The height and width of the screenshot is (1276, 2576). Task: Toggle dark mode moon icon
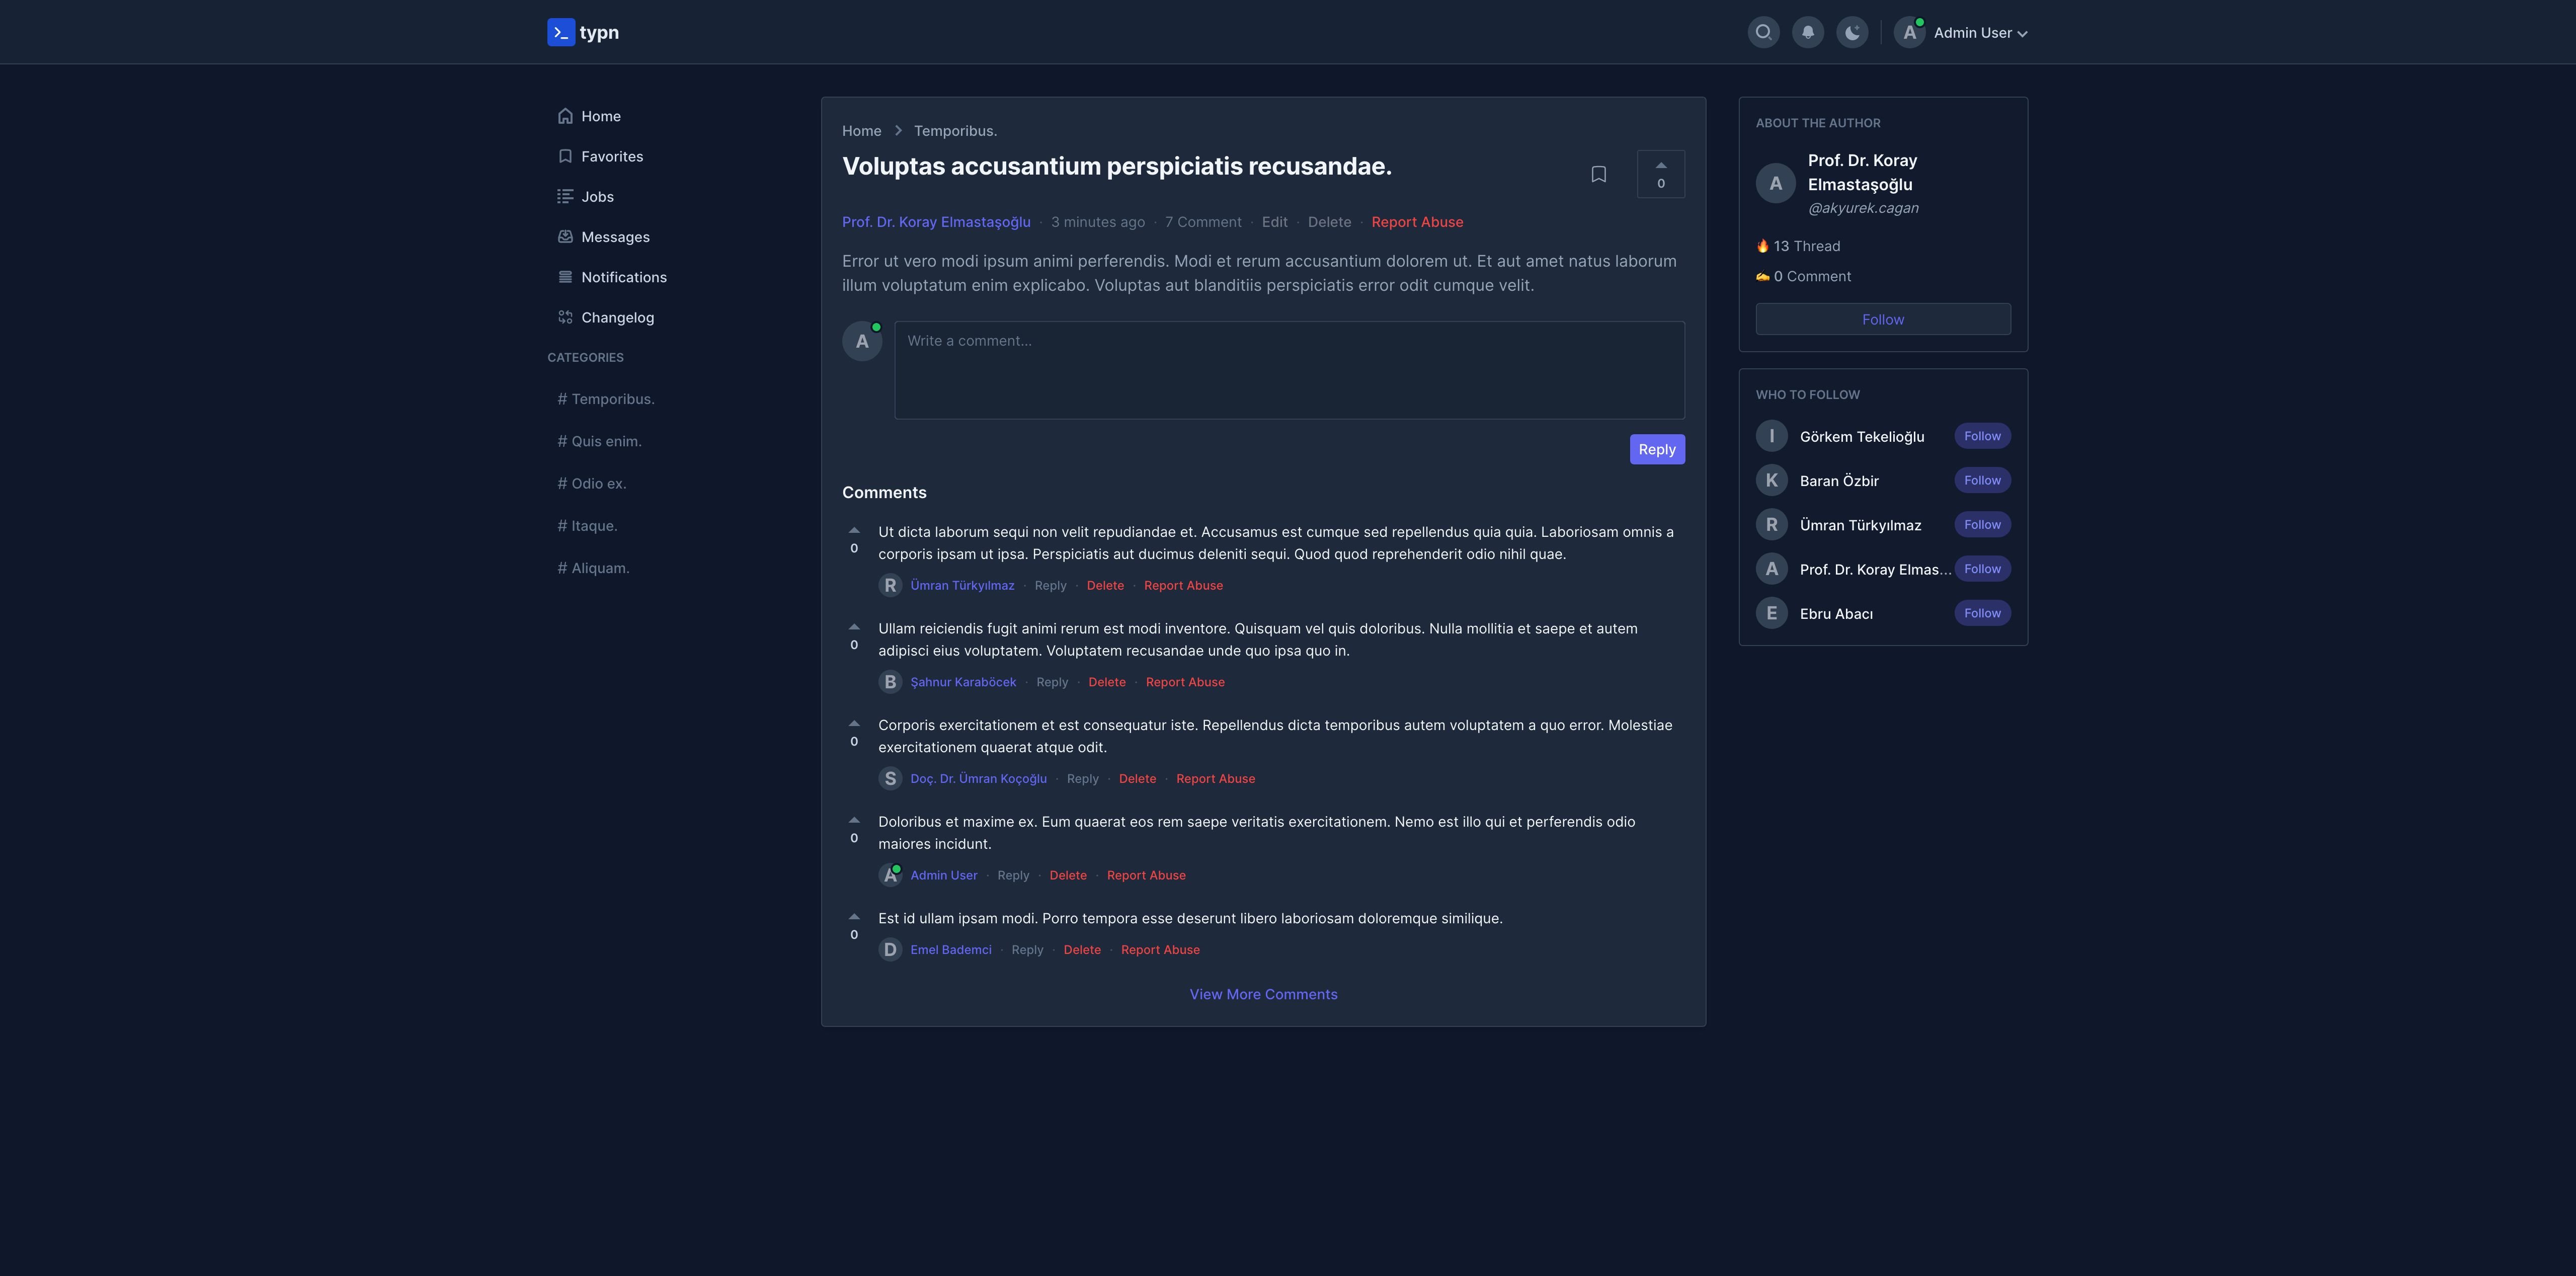tap(1851, 32)
